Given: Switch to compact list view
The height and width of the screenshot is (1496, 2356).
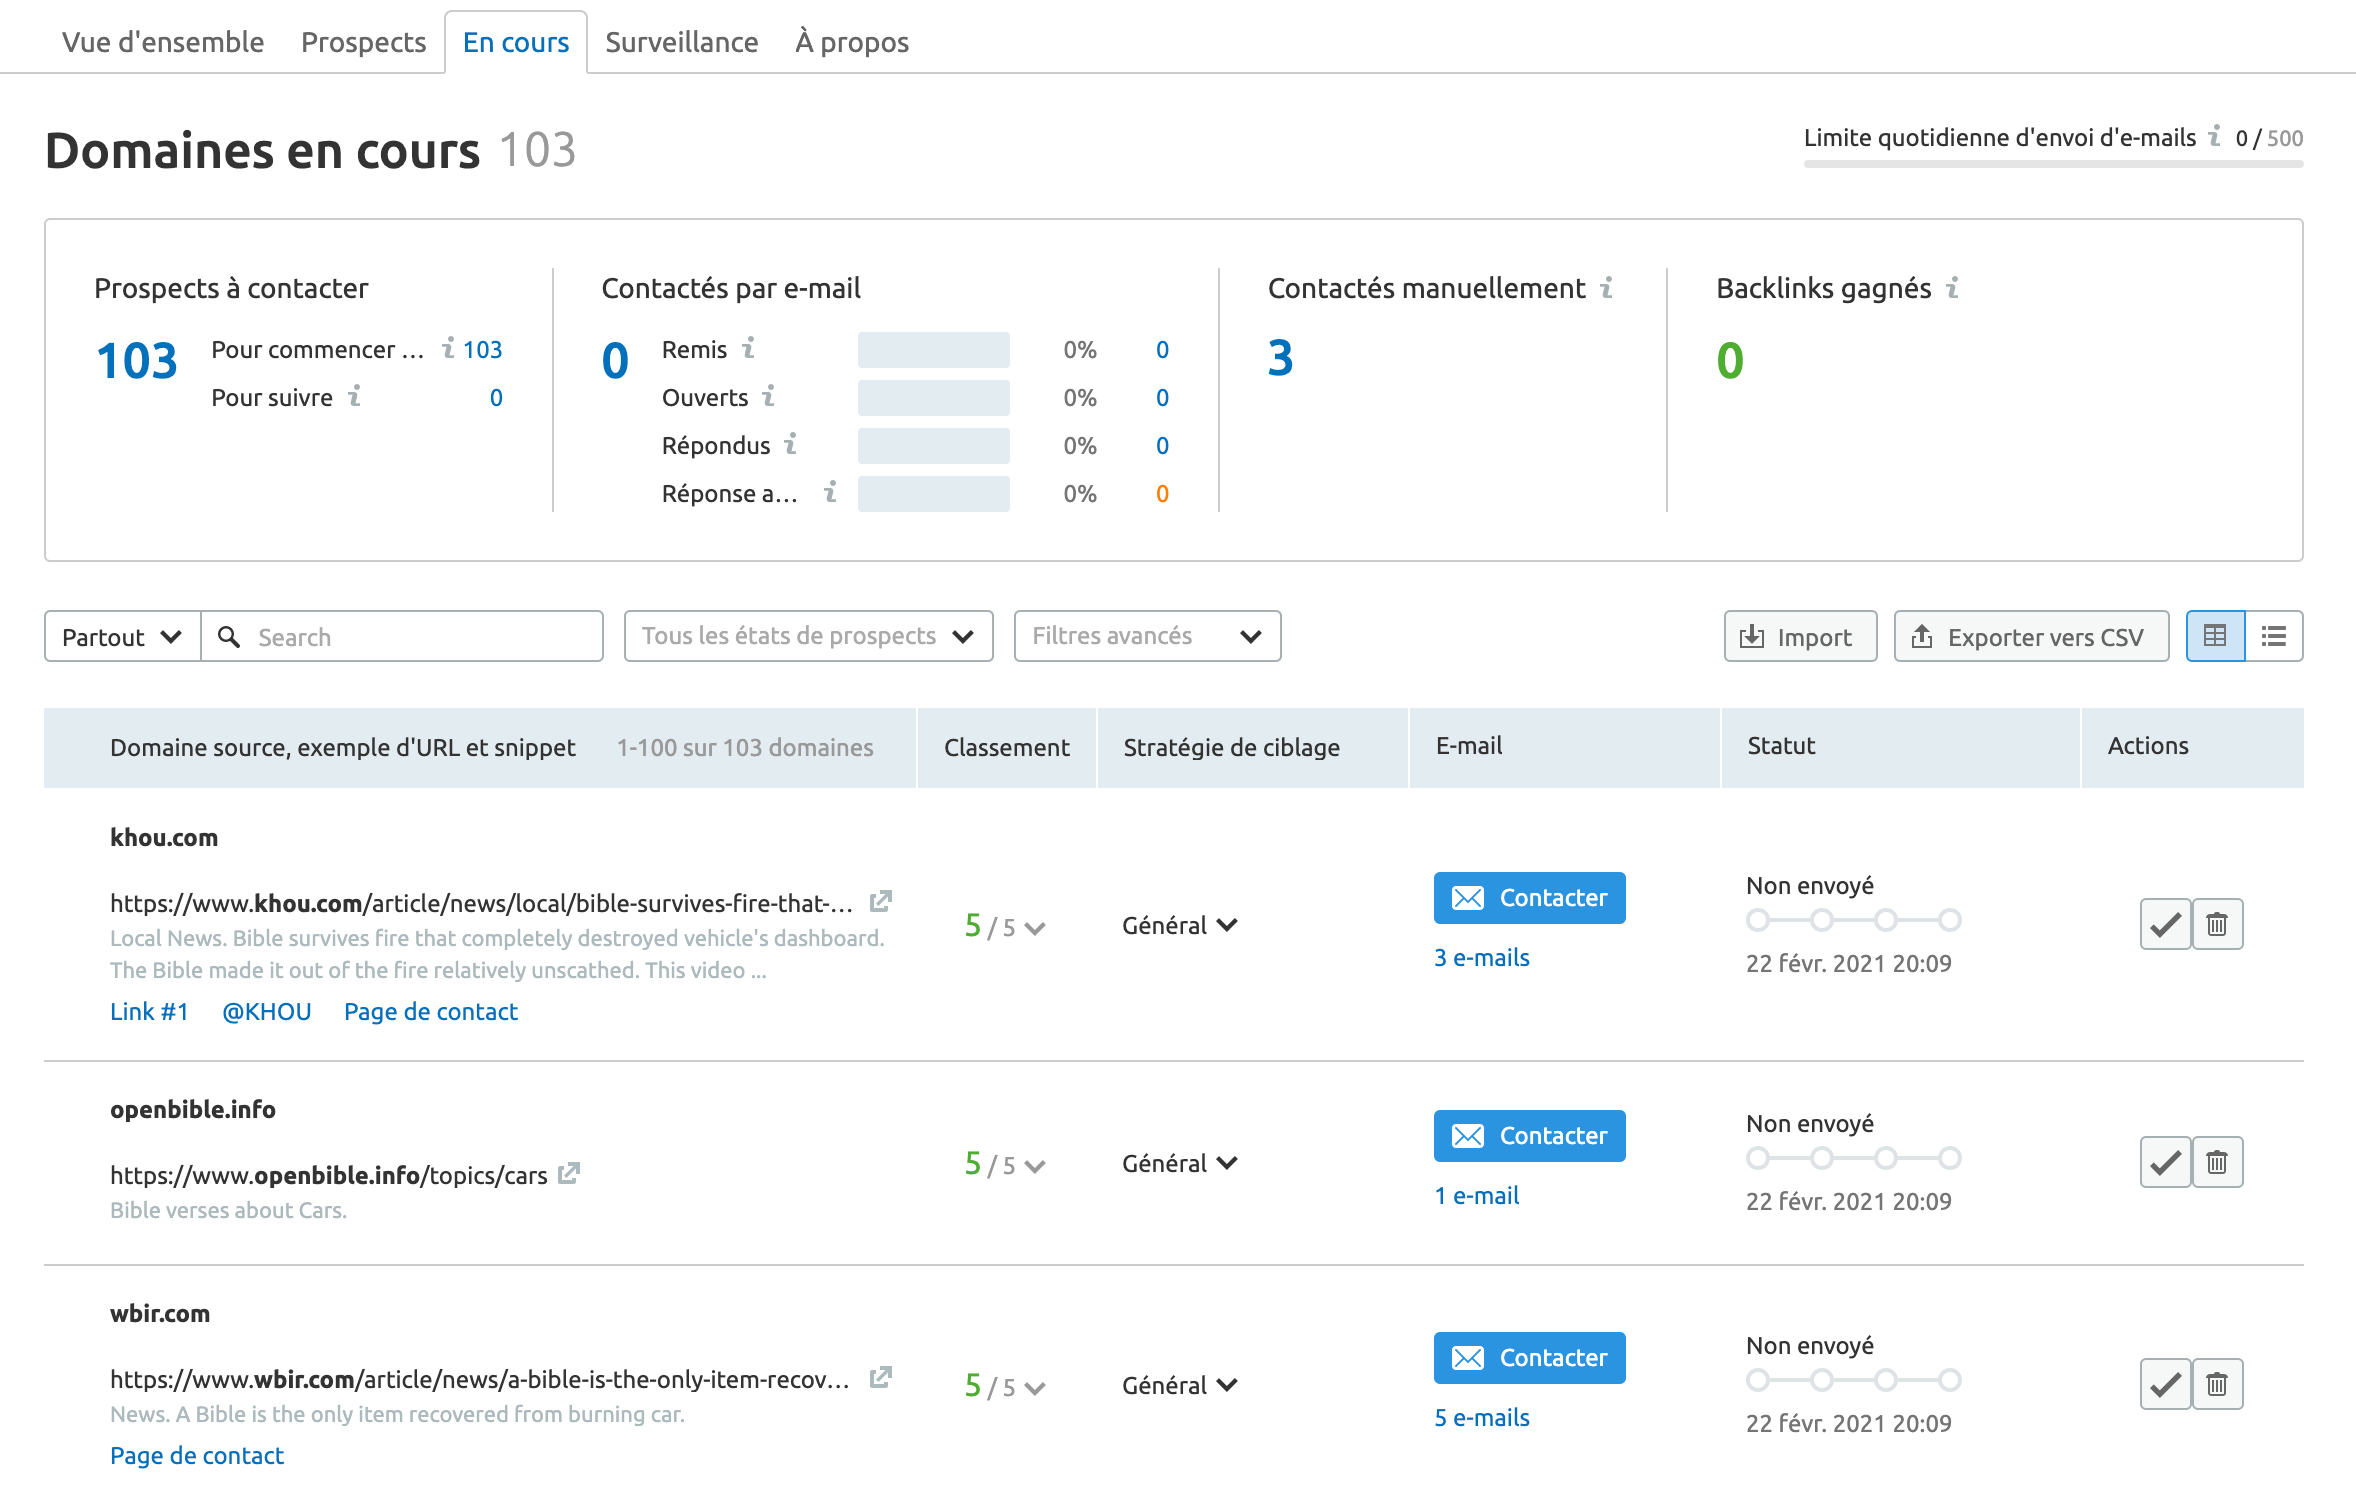Looking at the screenshot, I should coord(2274,636).
